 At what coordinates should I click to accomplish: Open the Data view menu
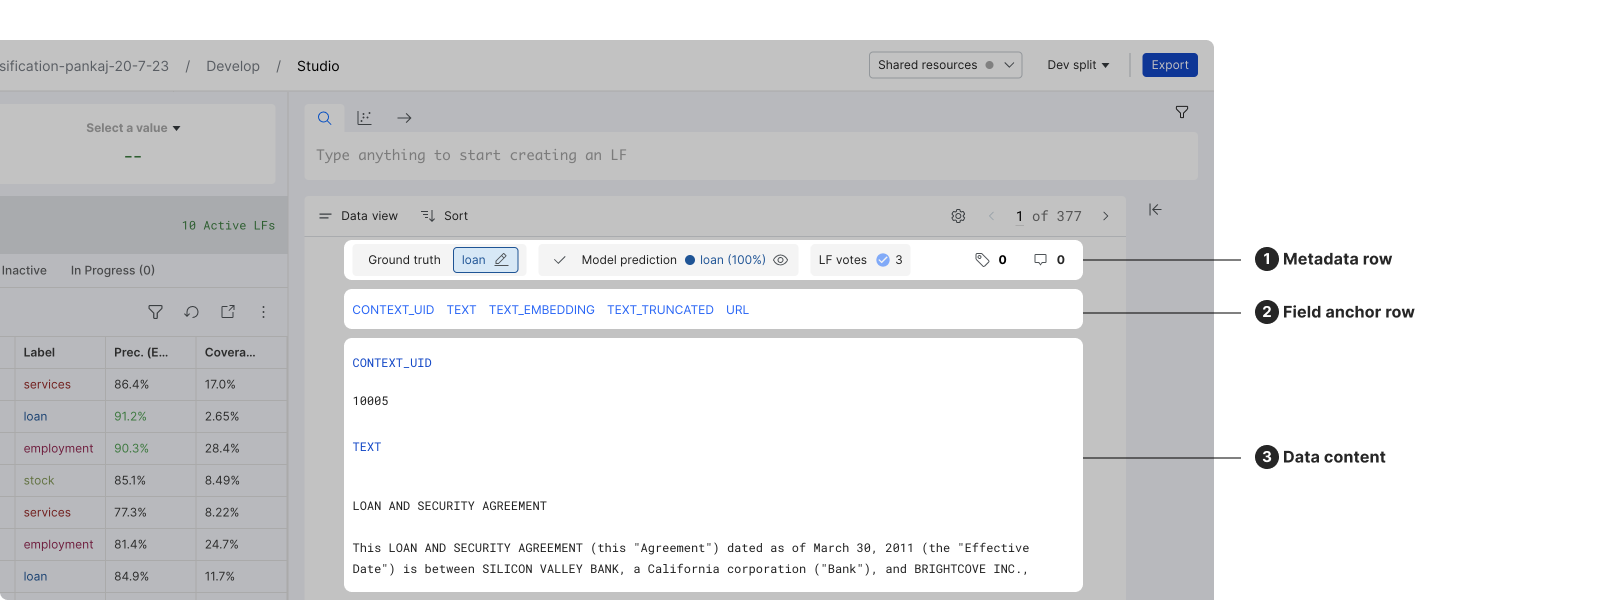click(358, 216)
